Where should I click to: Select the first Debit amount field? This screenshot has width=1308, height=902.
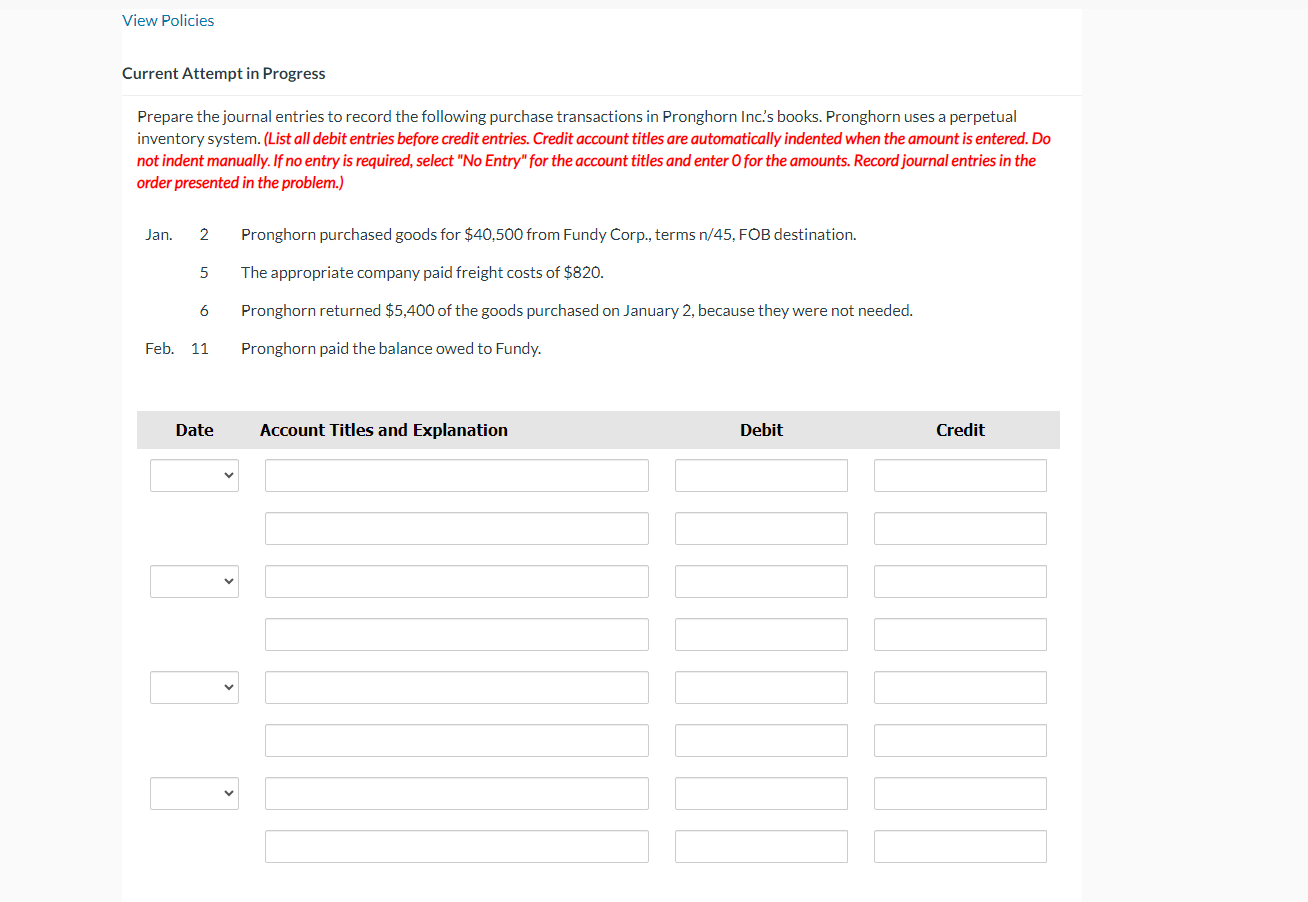point(761,475)
